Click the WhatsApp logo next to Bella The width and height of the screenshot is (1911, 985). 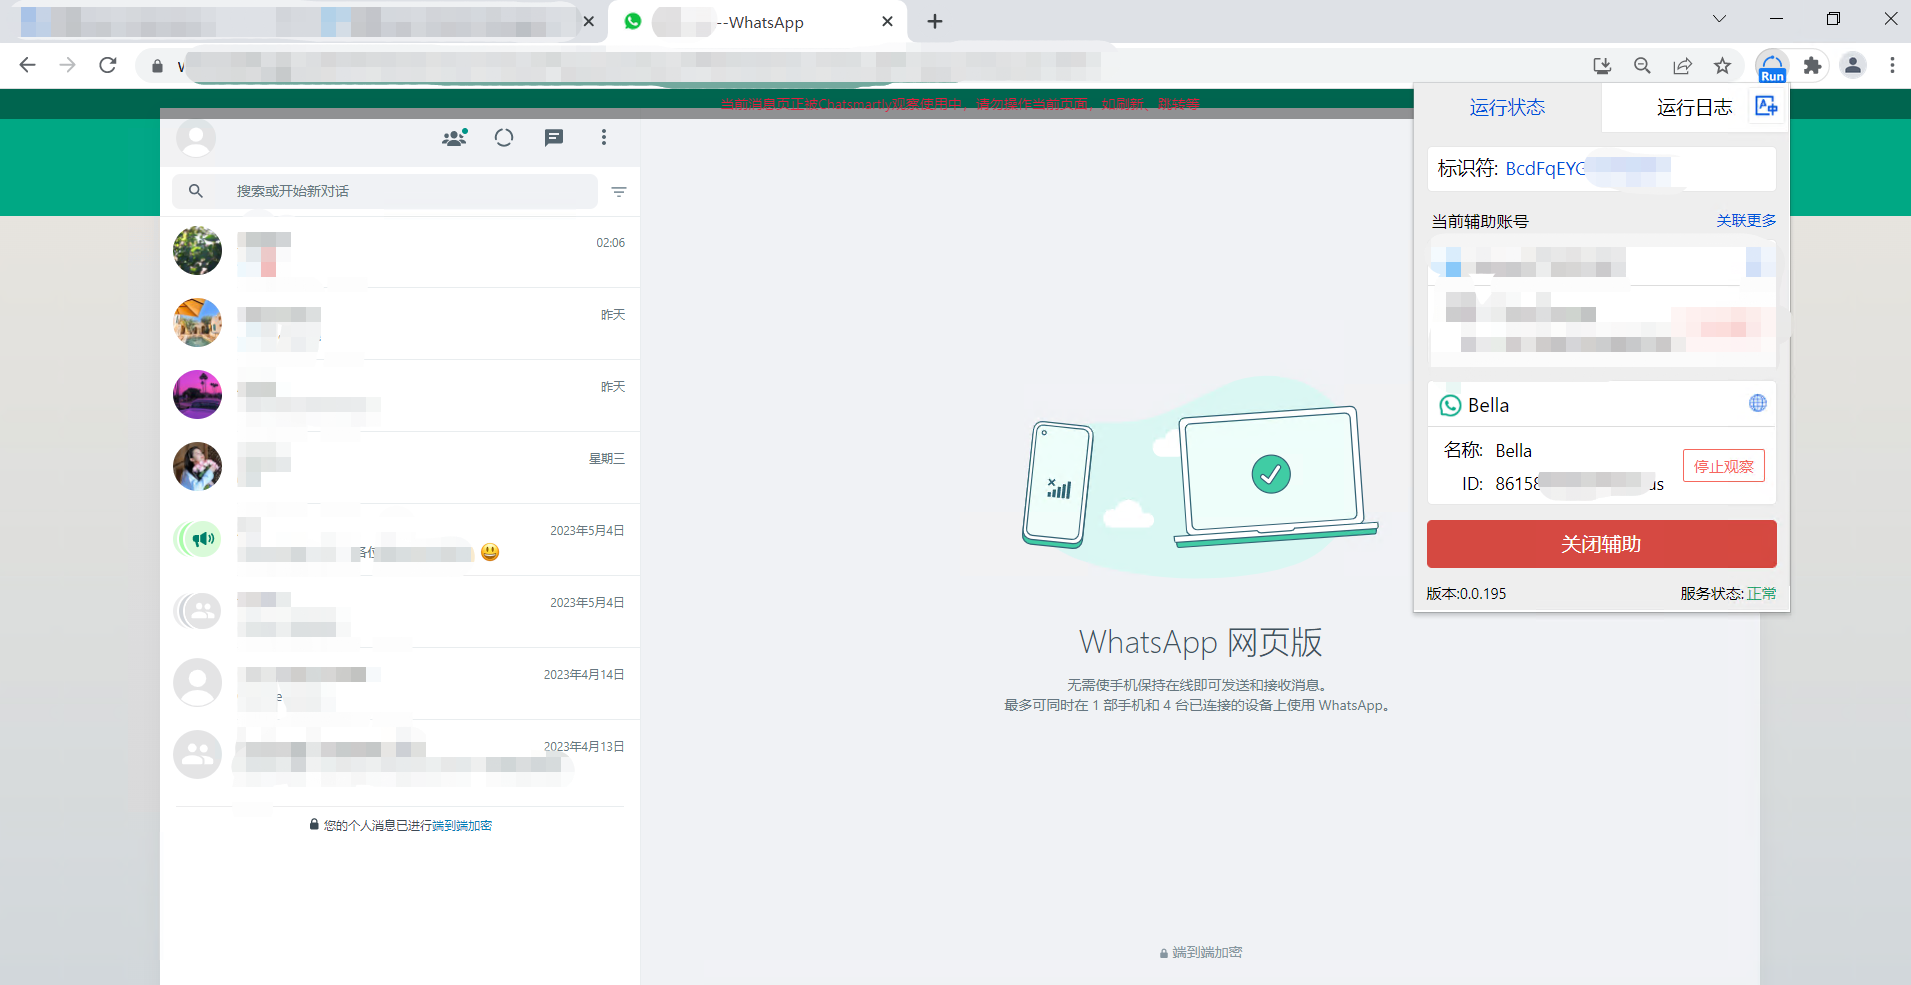tap(1450, 405)
